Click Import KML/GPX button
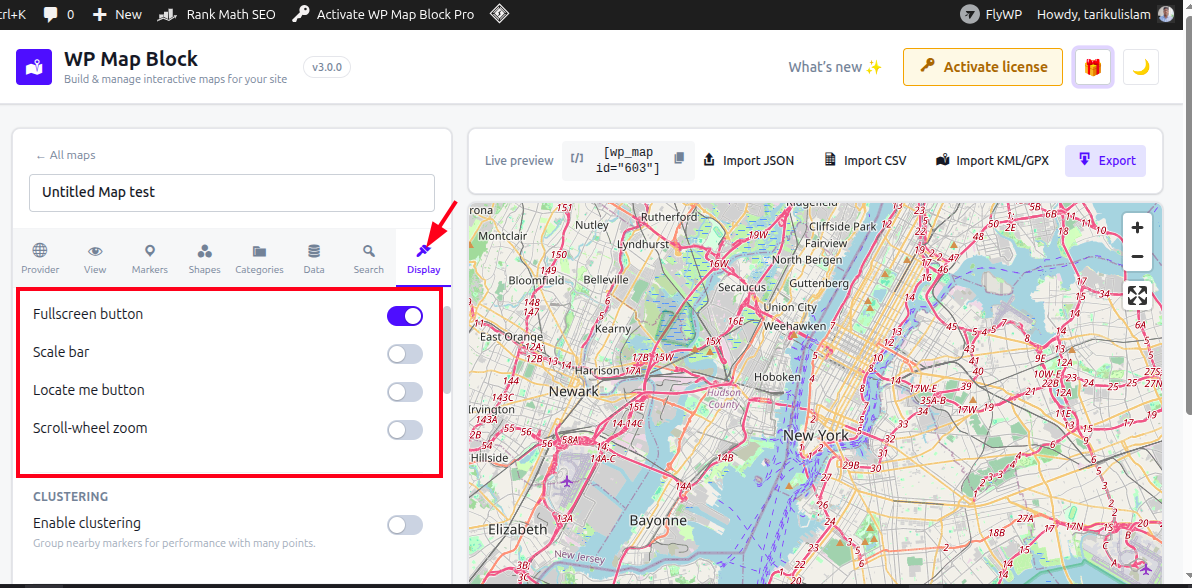 click(x=993, y=161)
